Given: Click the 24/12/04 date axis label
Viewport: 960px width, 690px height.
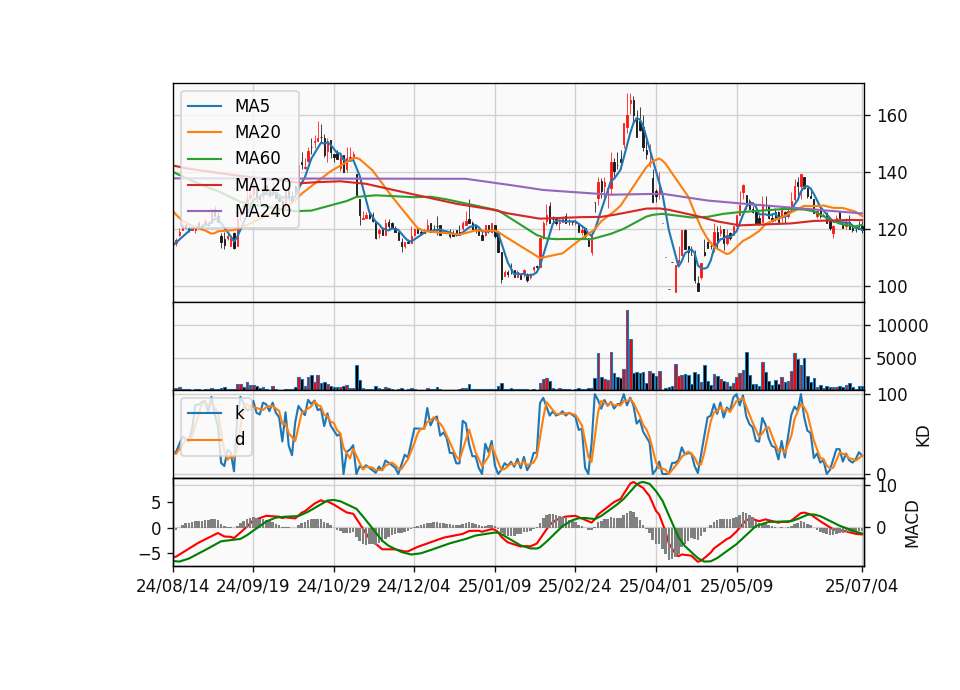Looking at the screenshot, I should 414,587.
